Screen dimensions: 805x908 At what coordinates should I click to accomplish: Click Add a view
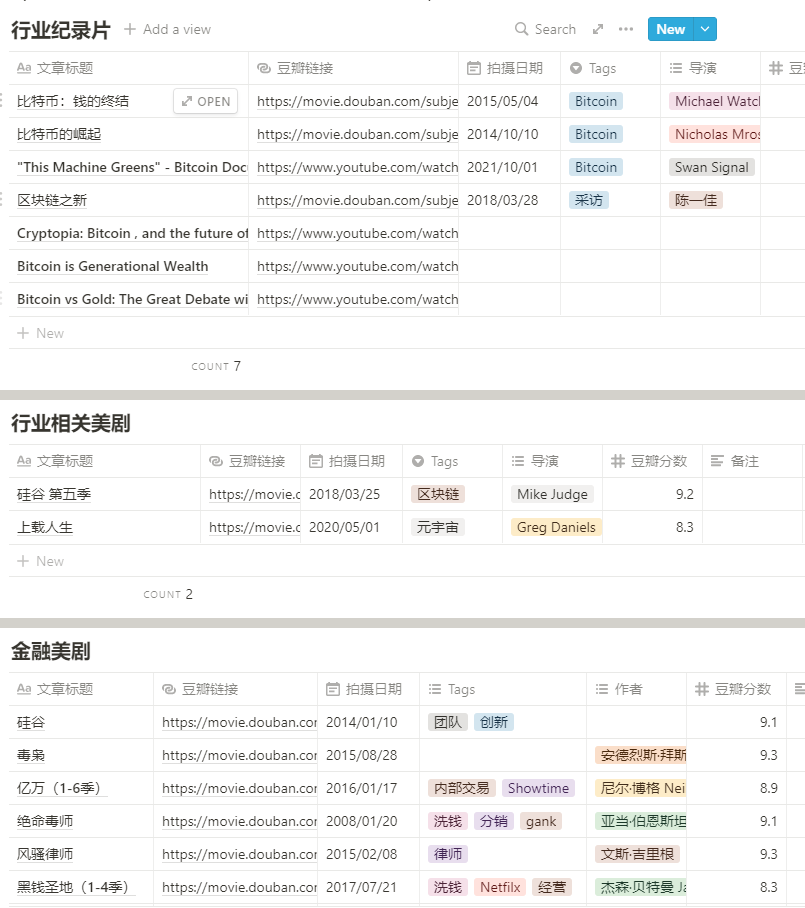pyautogui.click(x=168, y=29)
